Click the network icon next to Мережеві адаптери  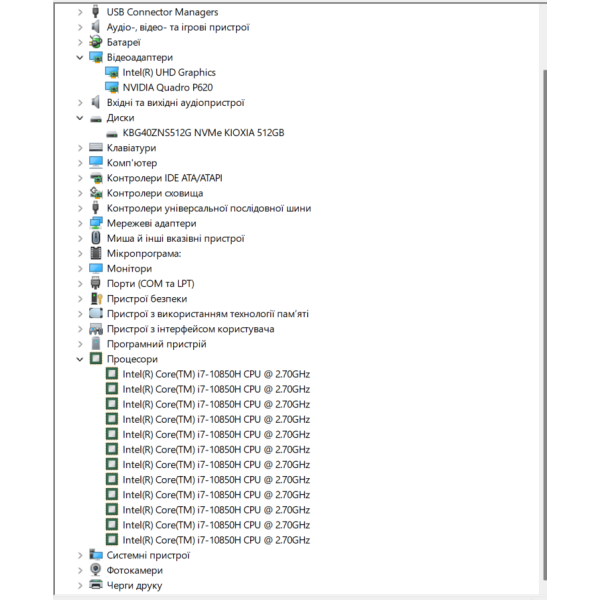click(x=96, y=223)
